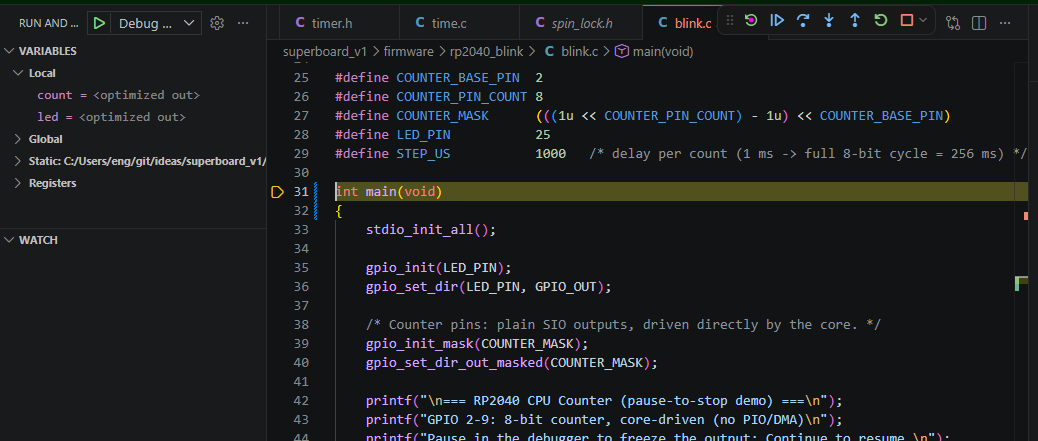
Task: Click the C icon on timer.h tab
Action: [300, 23]
